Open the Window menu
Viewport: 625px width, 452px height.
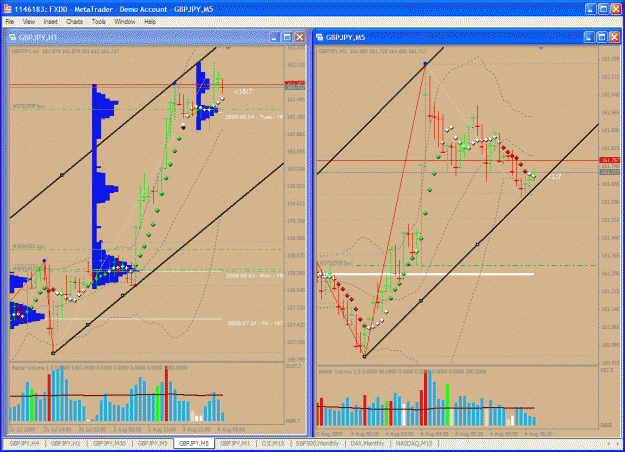(125, 22)
